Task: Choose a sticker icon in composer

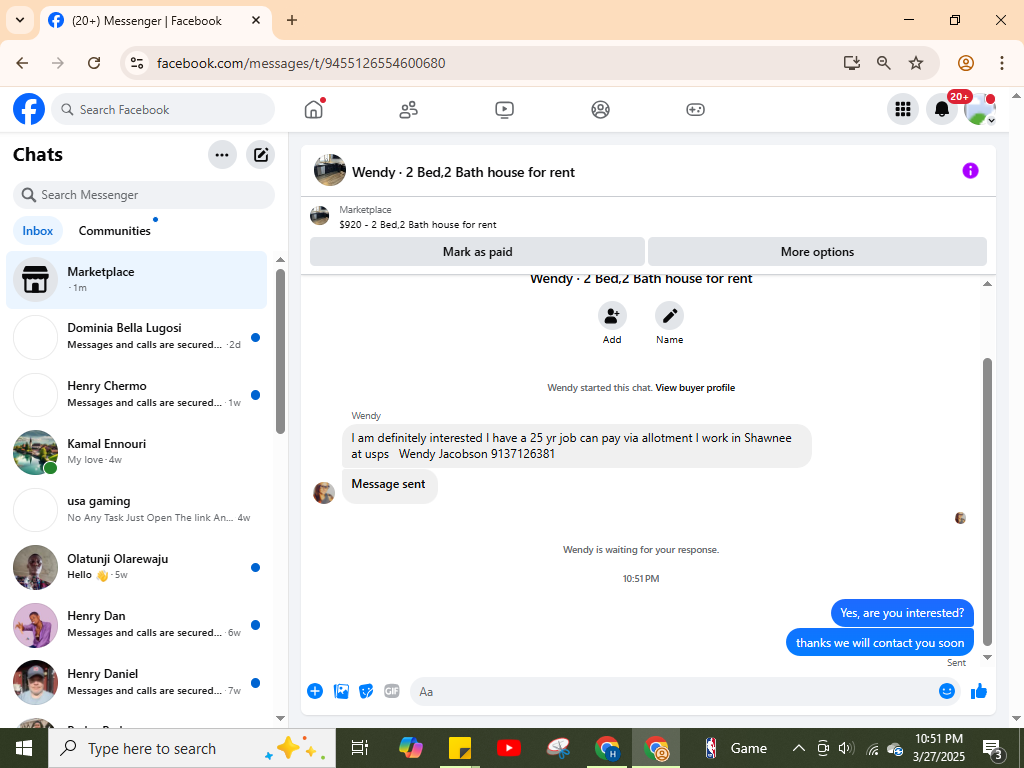Action: [366, 691]
